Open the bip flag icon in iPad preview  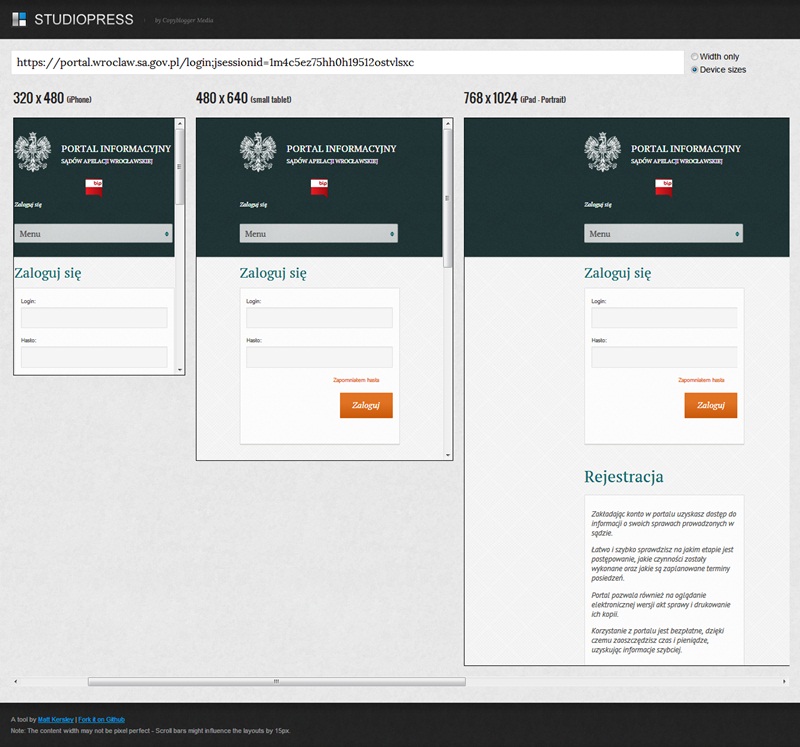coord(664,187)
